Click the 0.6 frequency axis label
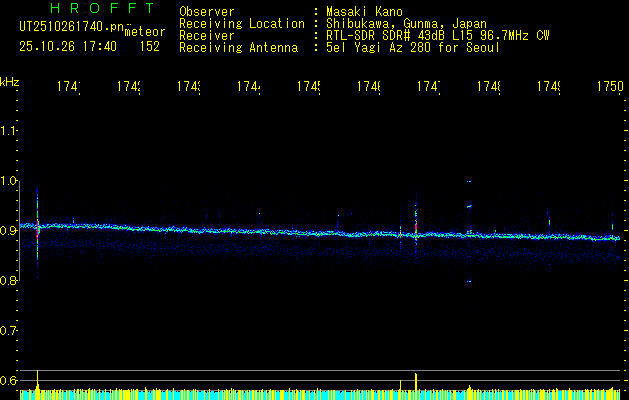Image resolution: width=629 pixels, height=400 pixels. click(8, 380)
